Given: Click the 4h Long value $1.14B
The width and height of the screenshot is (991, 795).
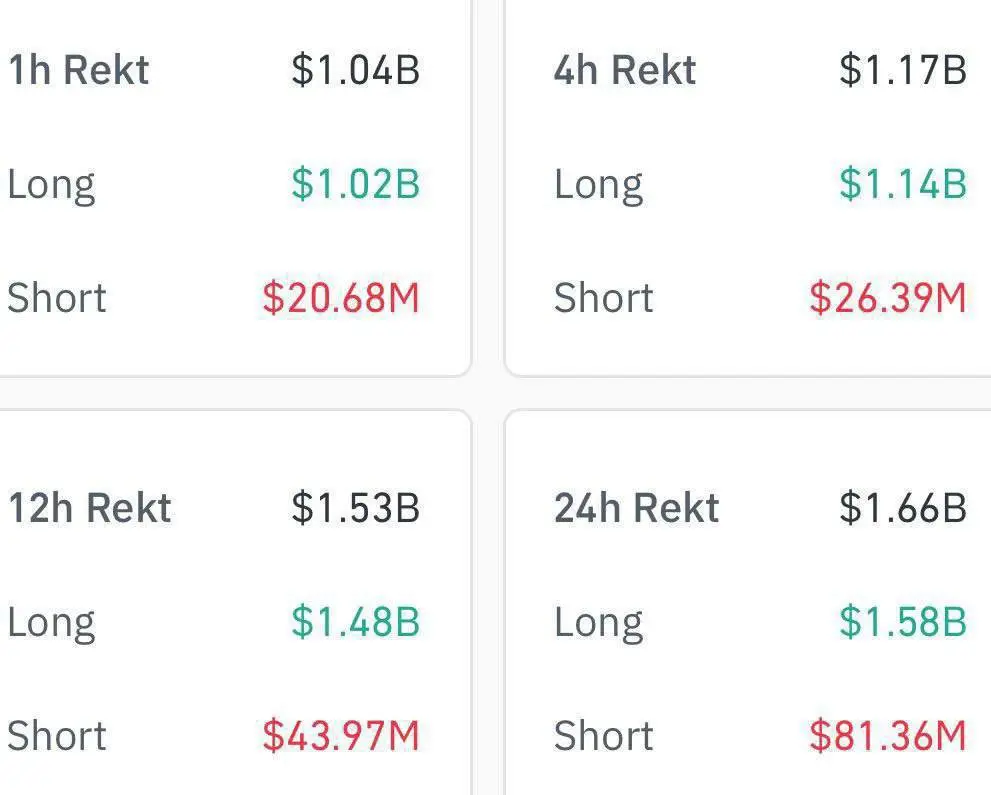Looking at the screenshot, I should (x=903, y=184).
